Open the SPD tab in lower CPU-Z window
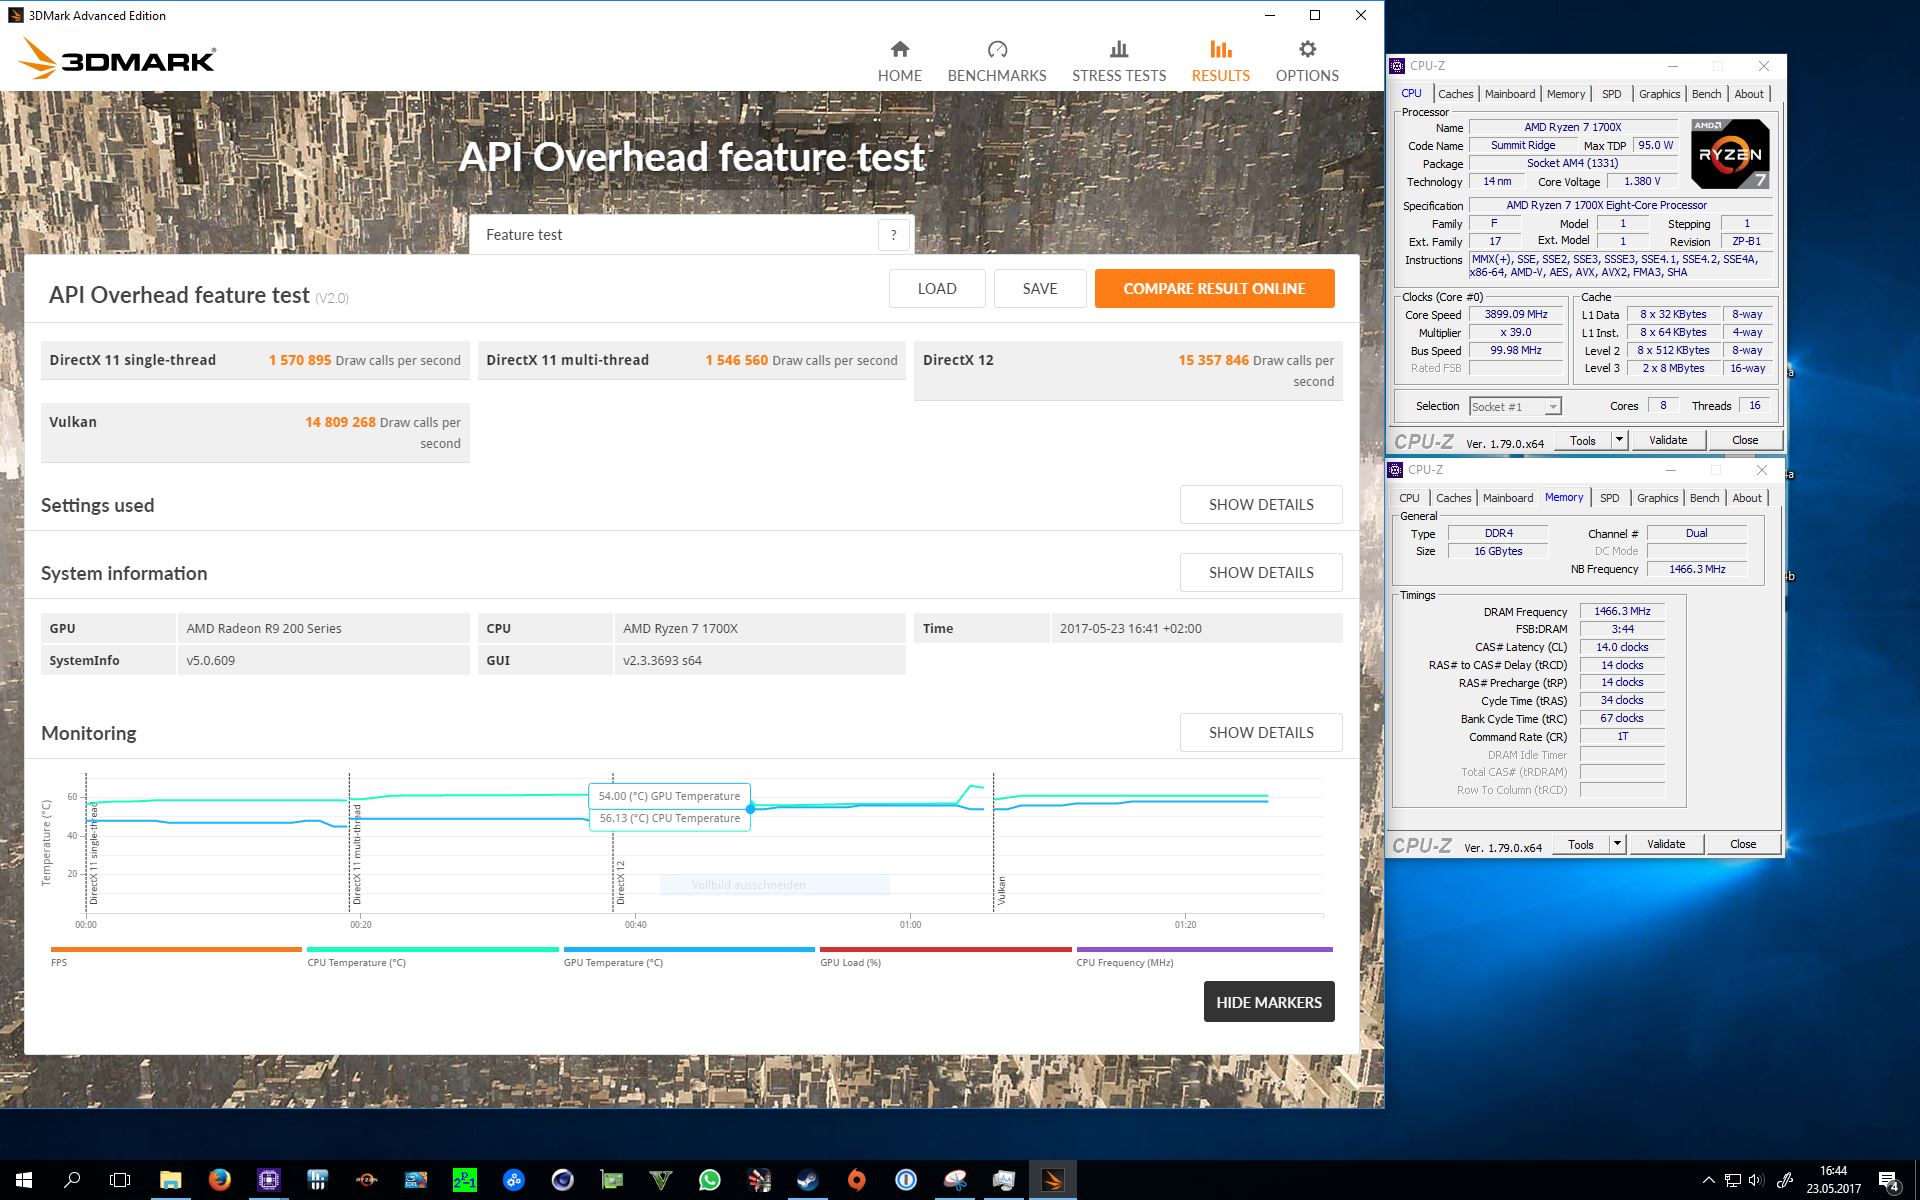 pyautogui.click(x=1609, y=498)
